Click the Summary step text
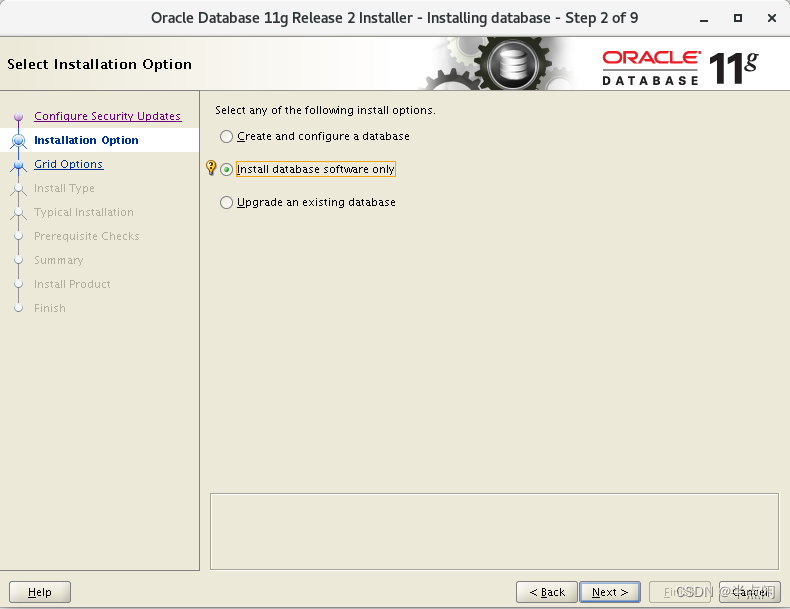790x609 pixels. 58,260
